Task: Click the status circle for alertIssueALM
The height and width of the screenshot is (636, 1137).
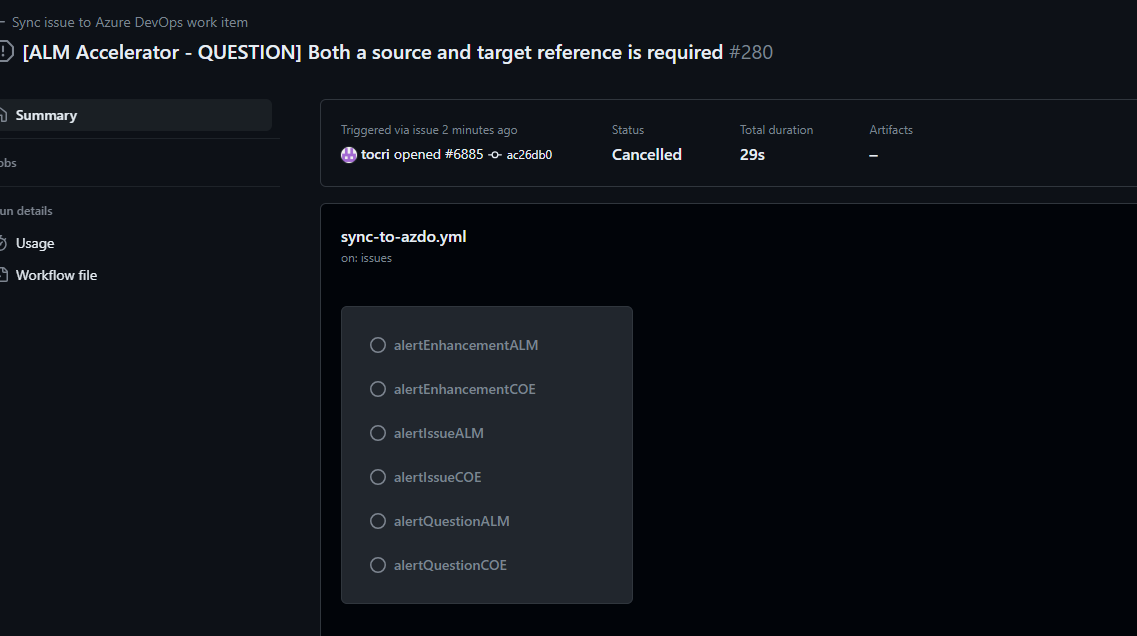Action: (378, 432)
